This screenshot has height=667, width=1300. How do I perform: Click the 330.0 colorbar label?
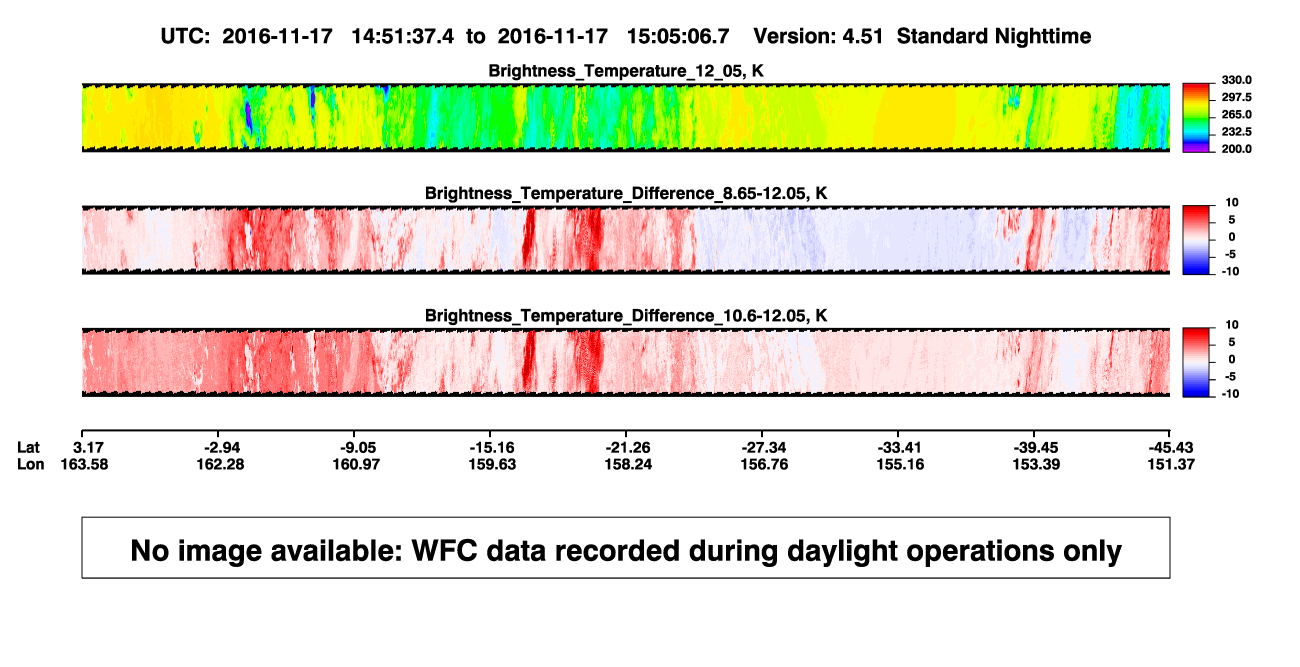(x=1237, y=80)
